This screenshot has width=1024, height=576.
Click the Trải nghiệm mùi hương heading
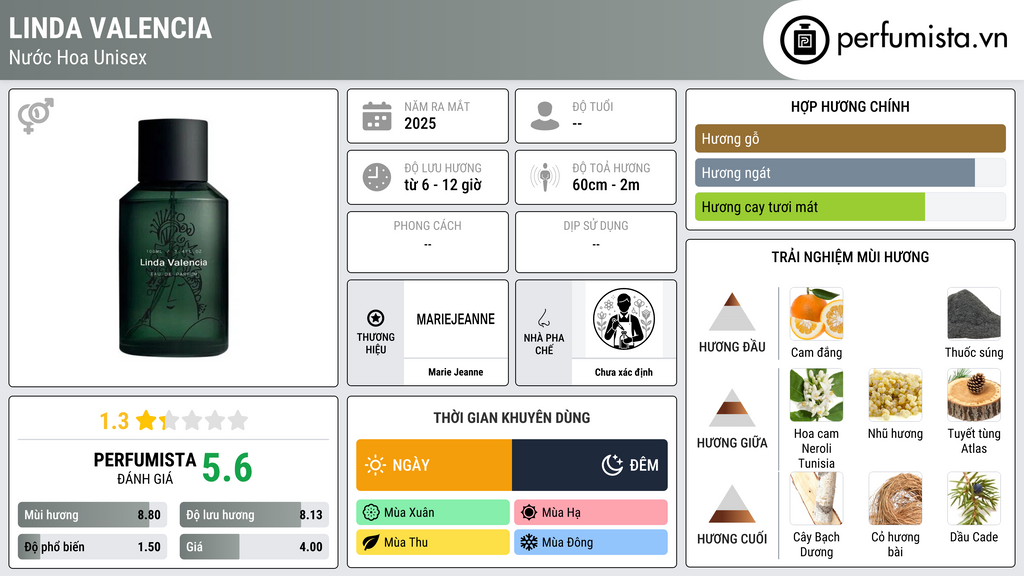[x=850, y=257]
